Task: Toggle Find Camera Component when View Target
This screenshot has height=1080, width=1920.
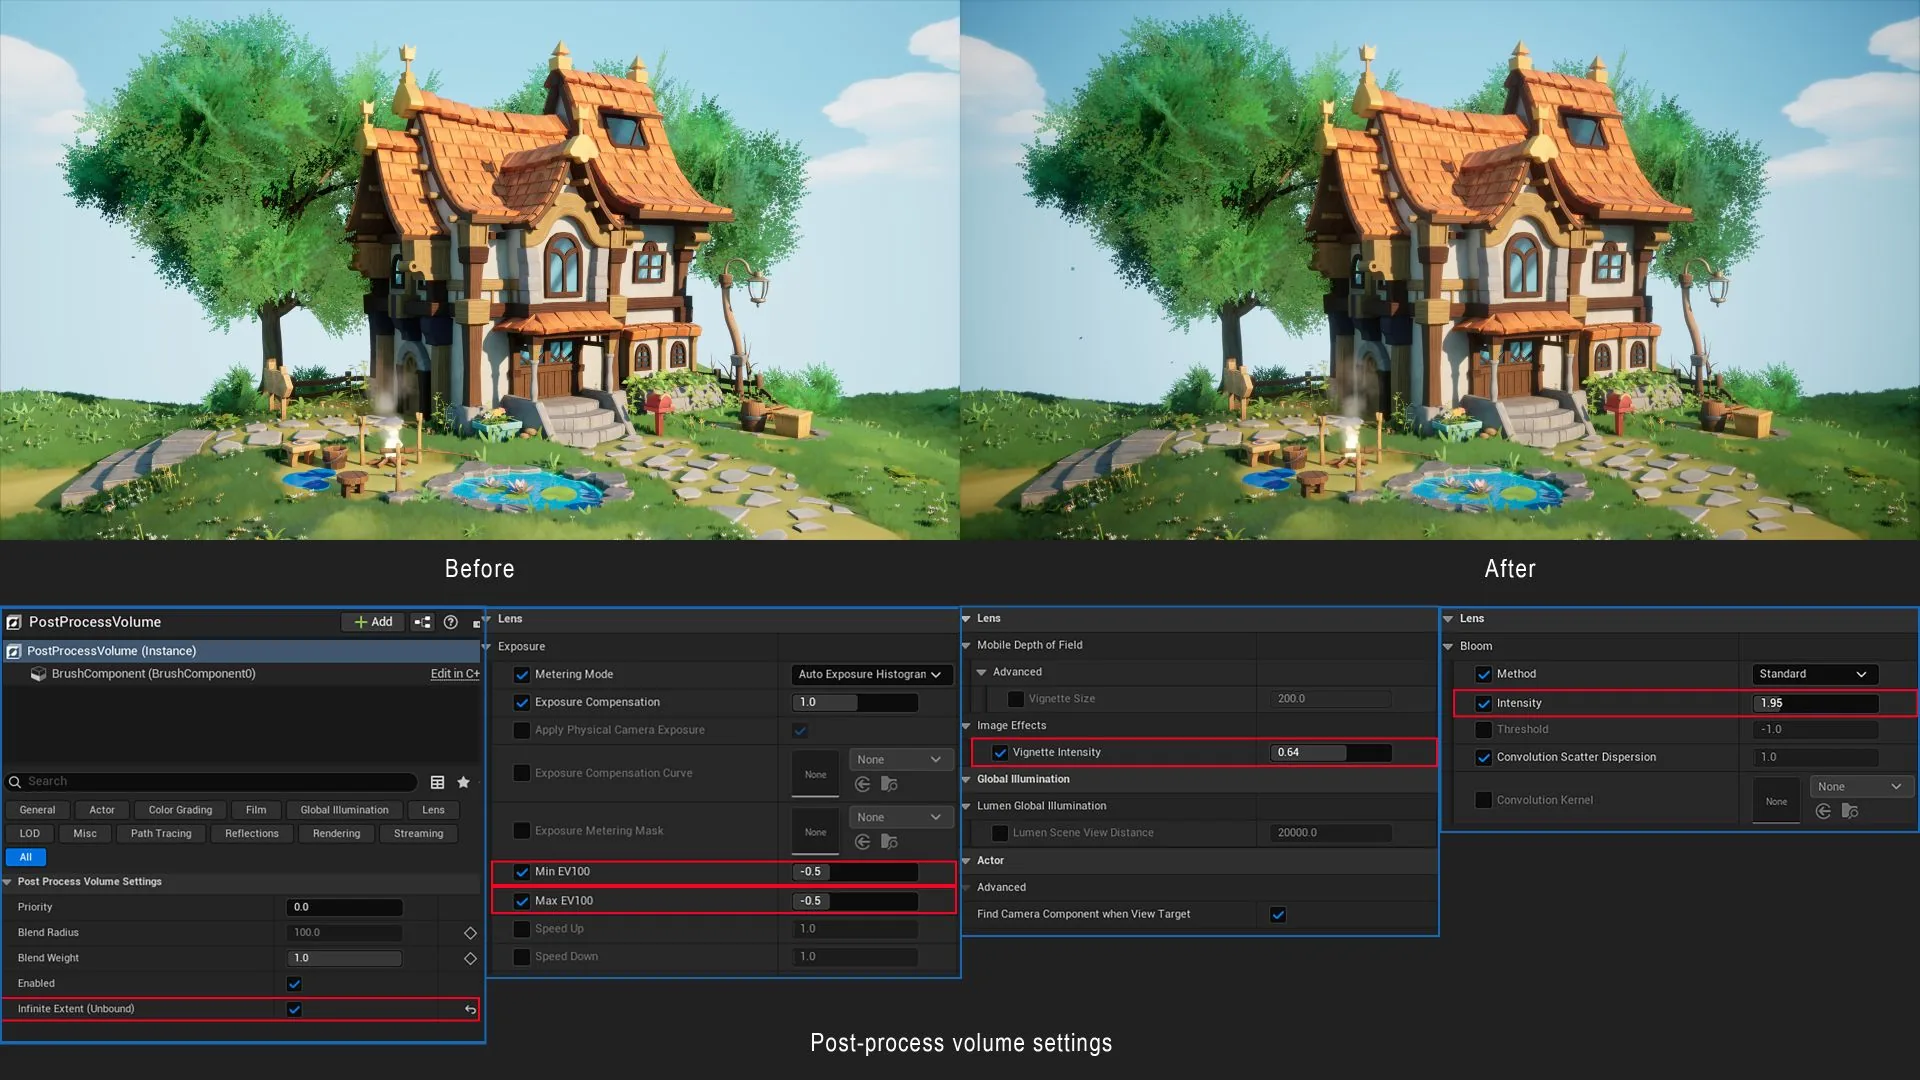Action: [x=1278, y=915]
